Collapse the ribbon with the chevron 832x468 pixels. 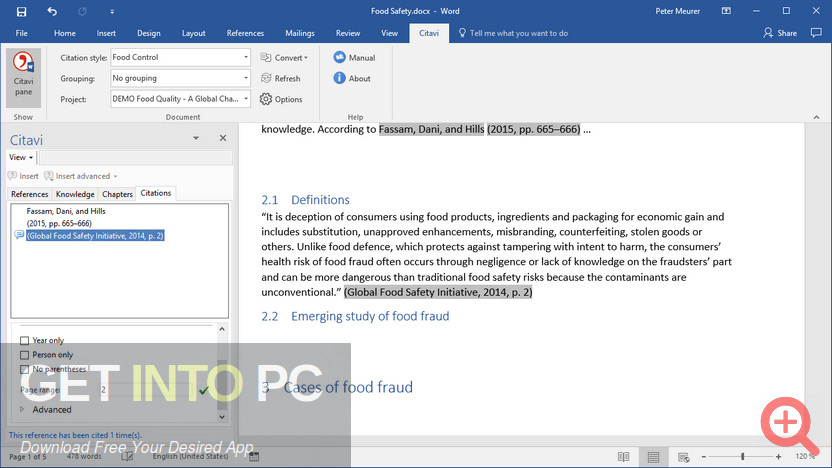[817, 117]
